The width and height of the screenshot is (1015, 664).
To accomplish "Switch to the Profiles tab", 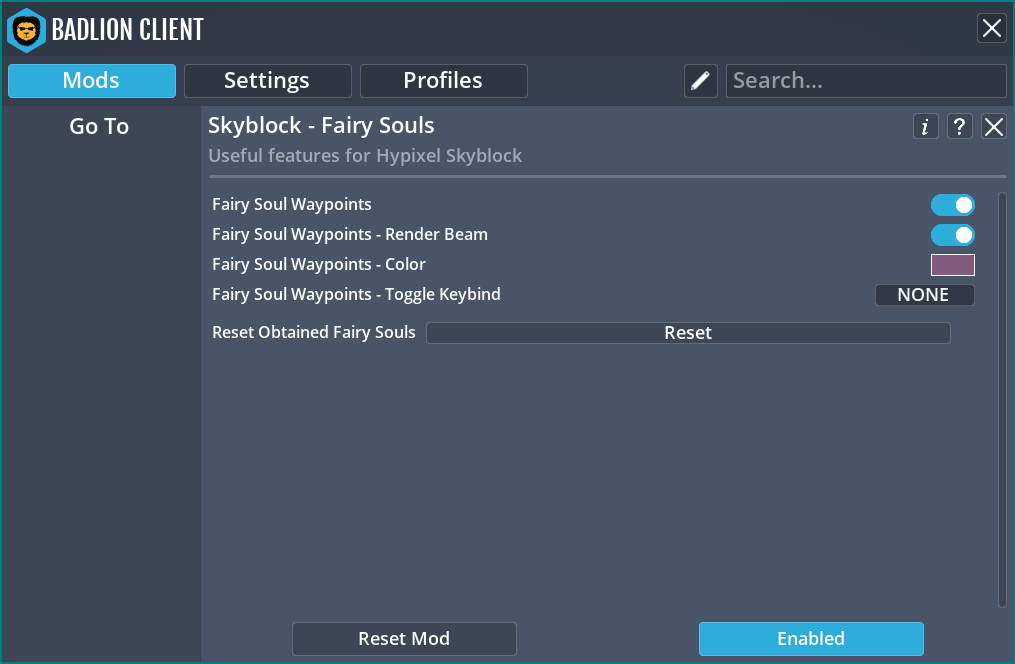I will [x=443, y=81].
